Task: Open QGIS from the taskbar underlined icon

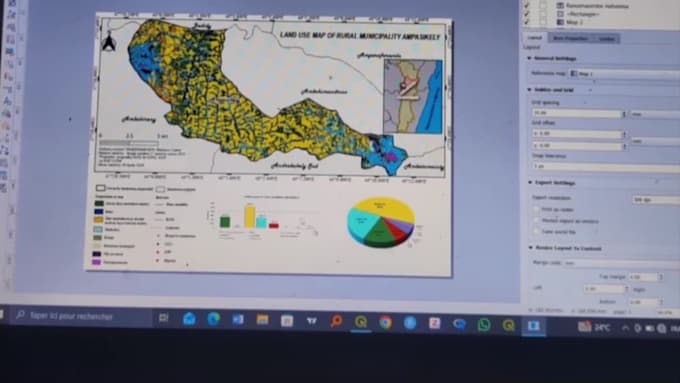Action: click(361, 322)
